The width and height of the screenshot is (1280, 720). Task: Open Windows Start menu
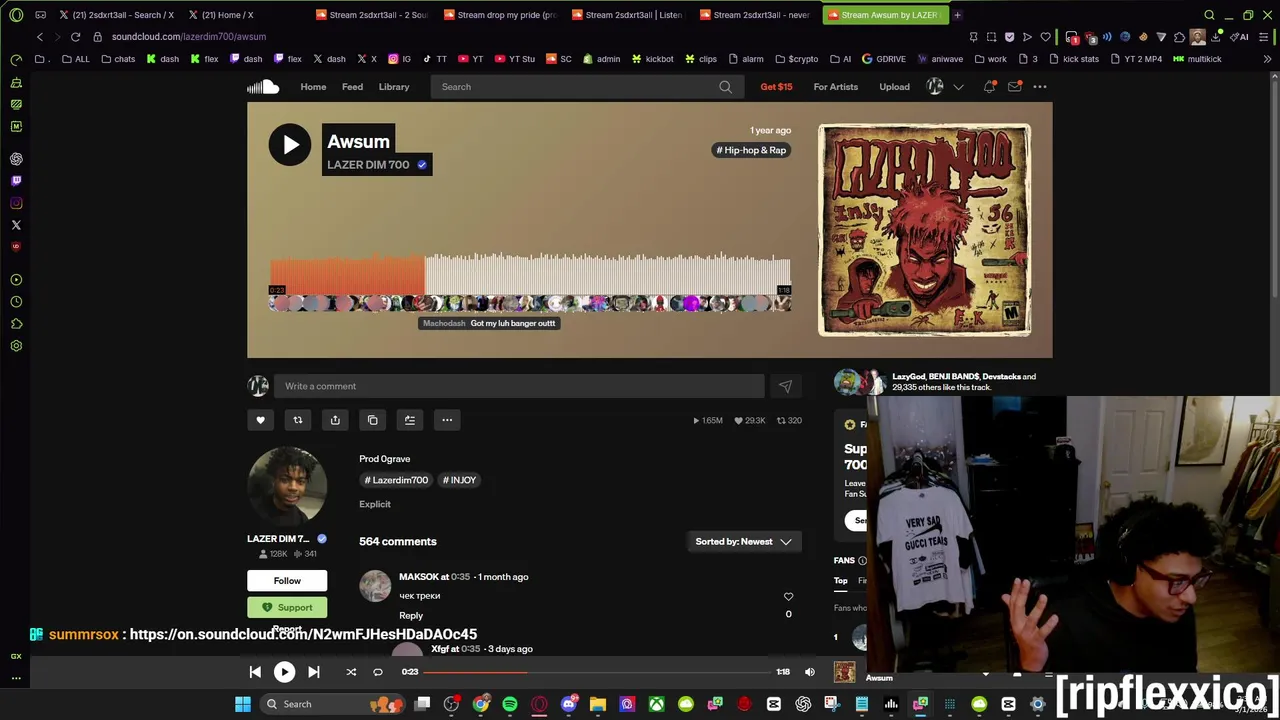242,704
